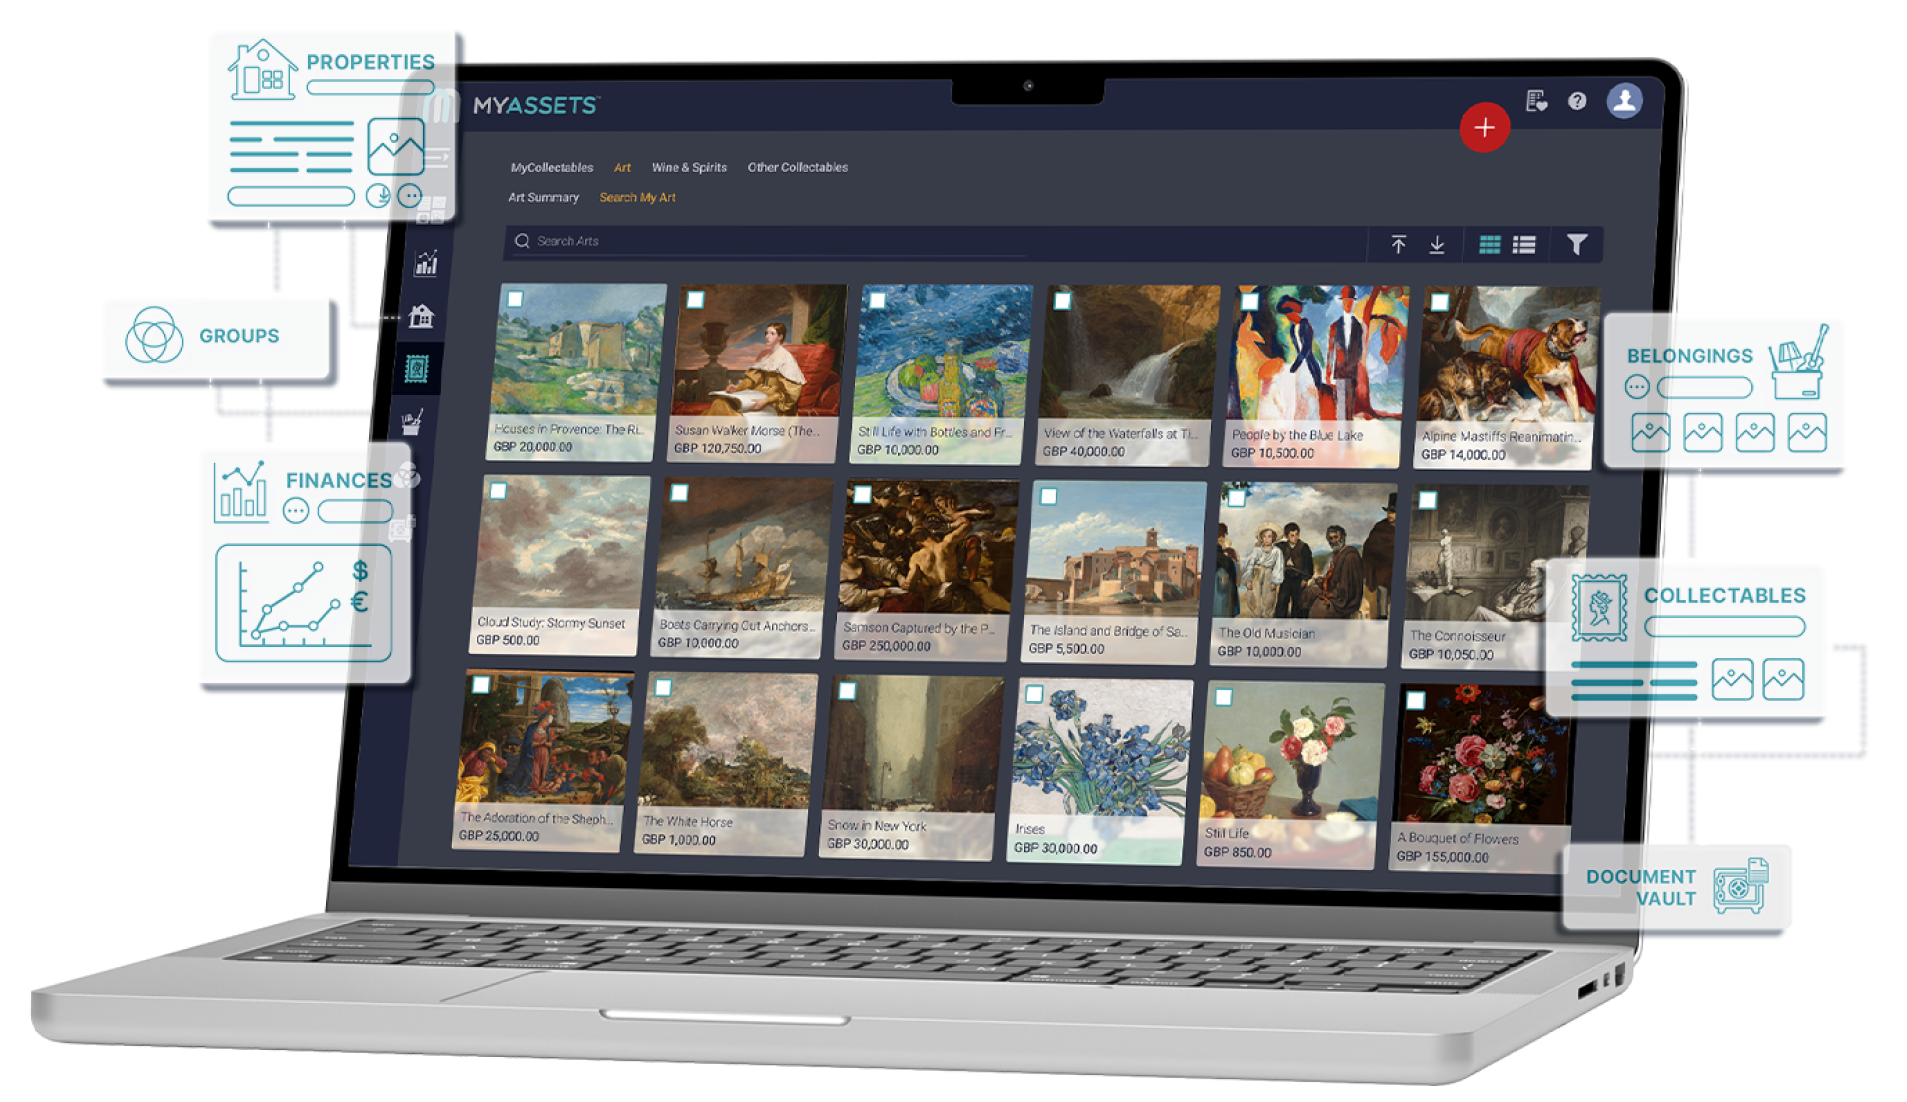Tick checkbox on Still Life GBP 850 artwork
Image resolution: width=1907 pixels, height=1102 pixels.
1224,697
